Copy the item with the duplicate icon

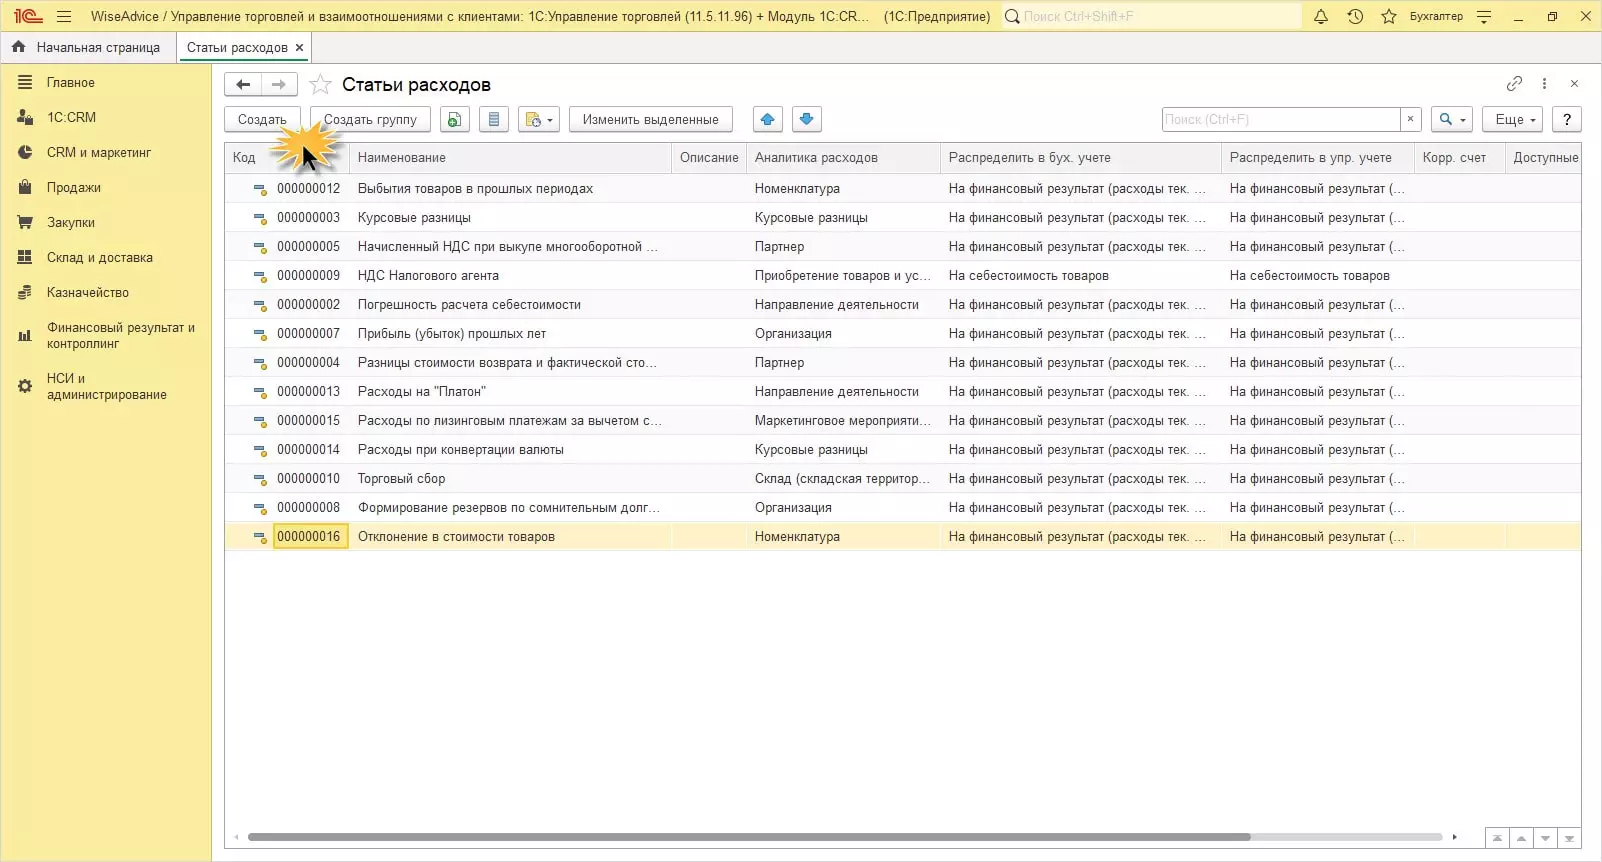[454, 120]
